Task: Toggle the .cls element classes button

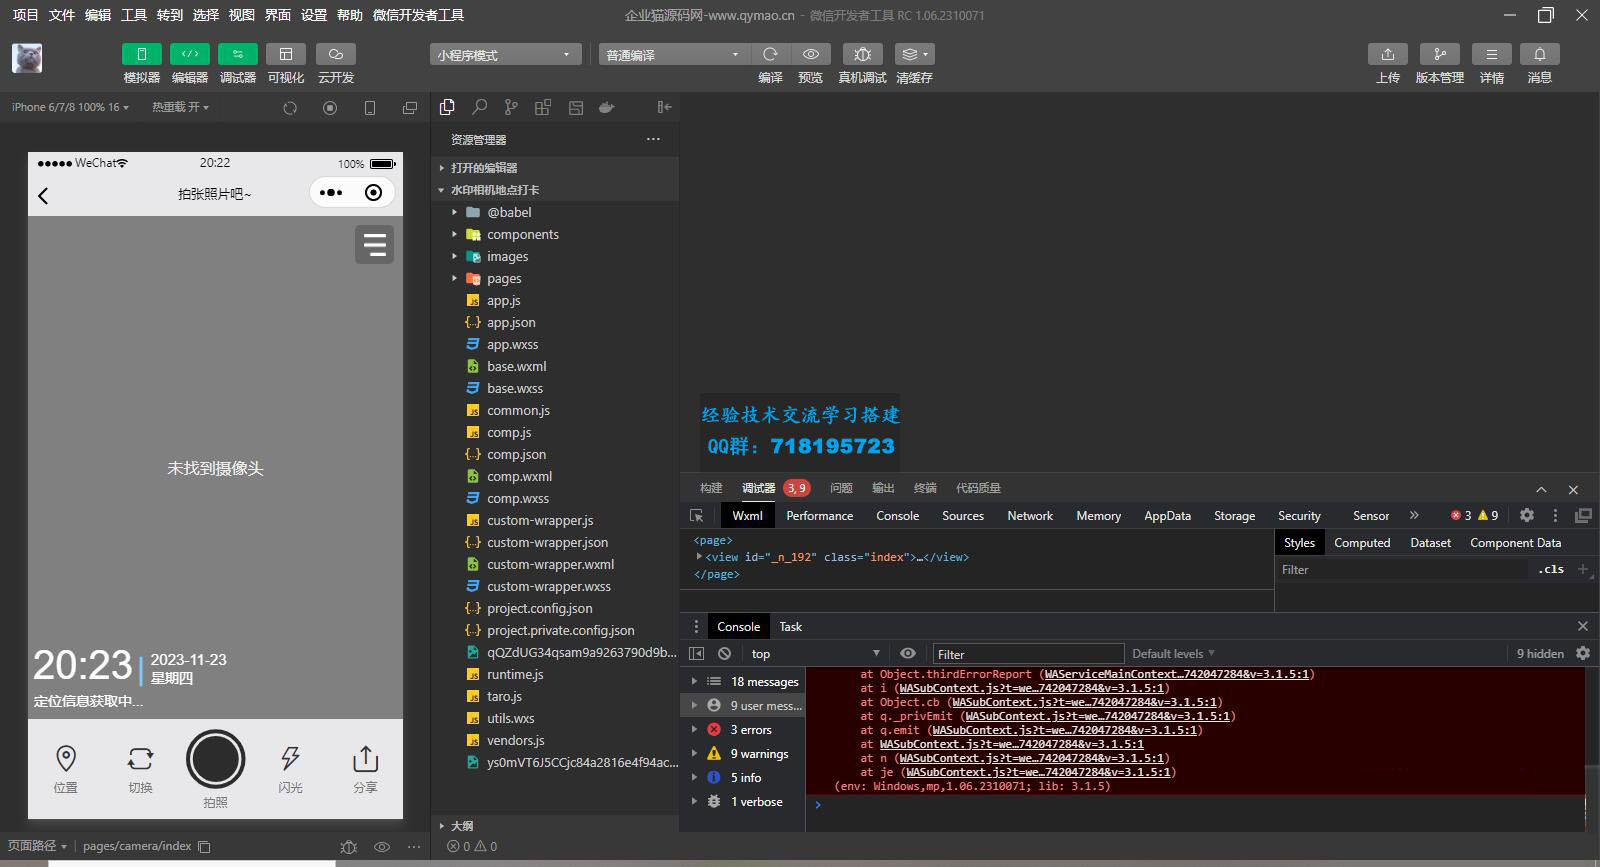Action: coord(1551,569)
